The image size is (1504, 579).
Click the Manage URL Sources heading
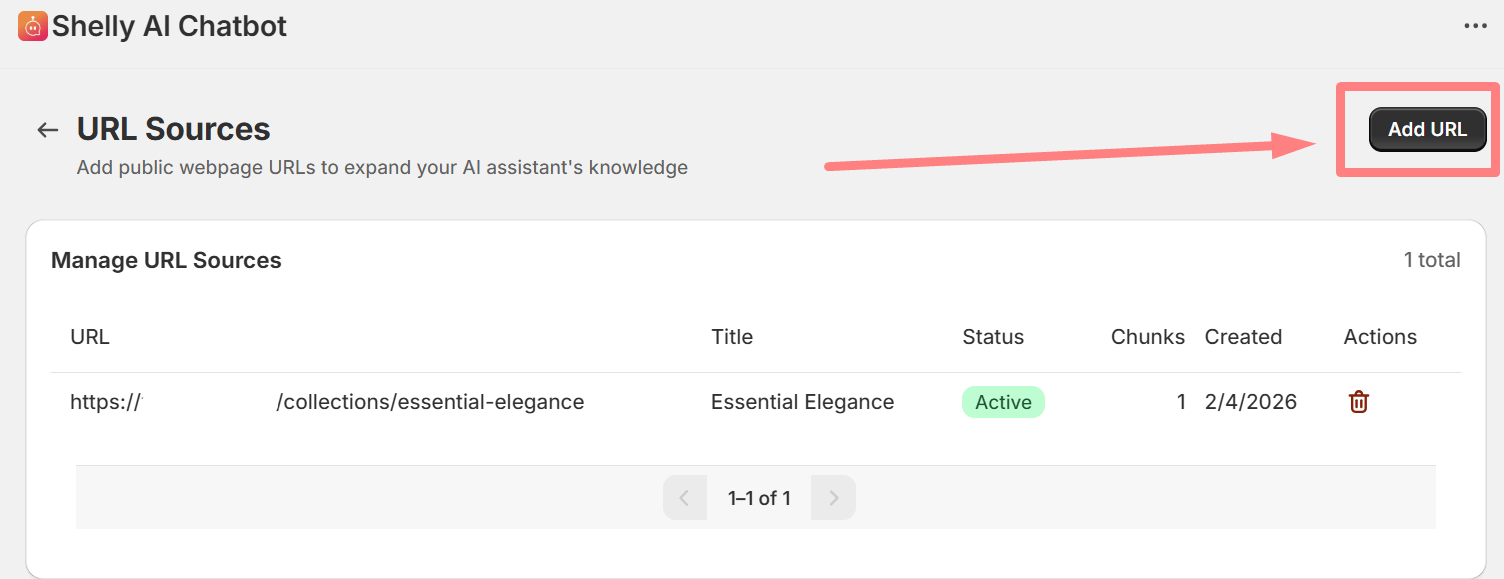[166, 260]
